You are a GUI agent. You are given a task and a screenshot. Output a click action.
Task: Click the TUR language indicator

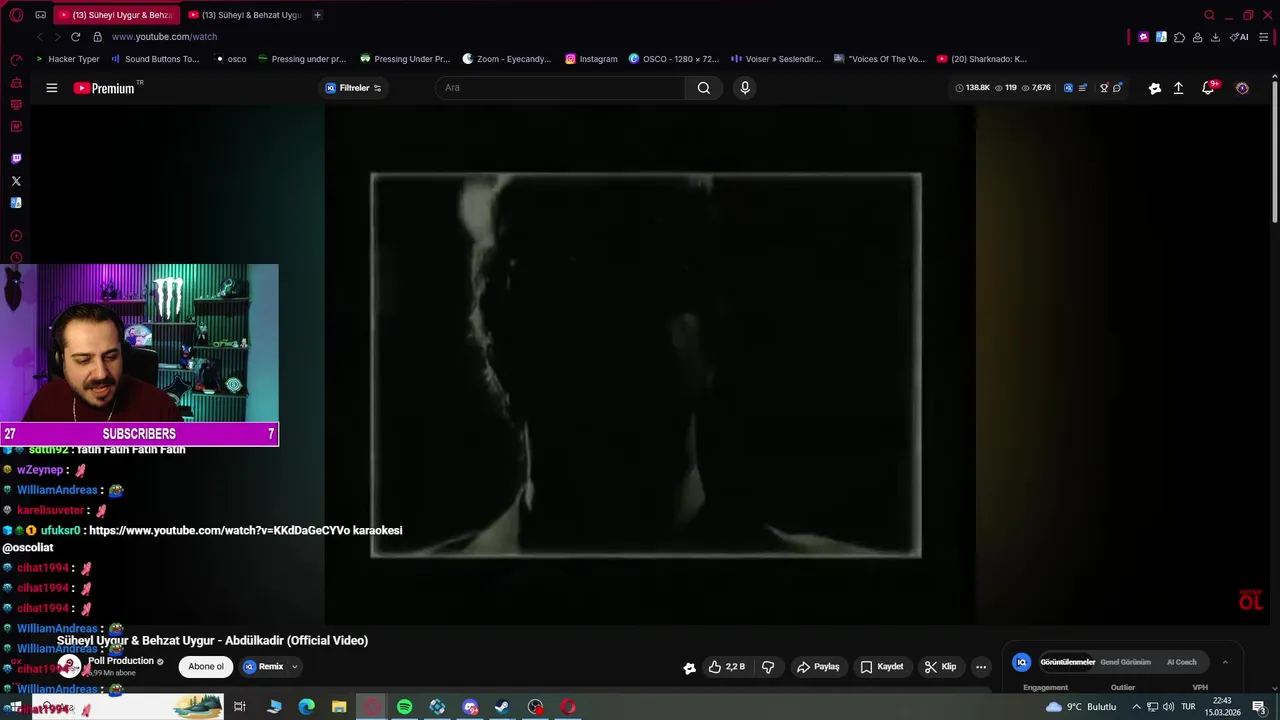point(1188,707)
